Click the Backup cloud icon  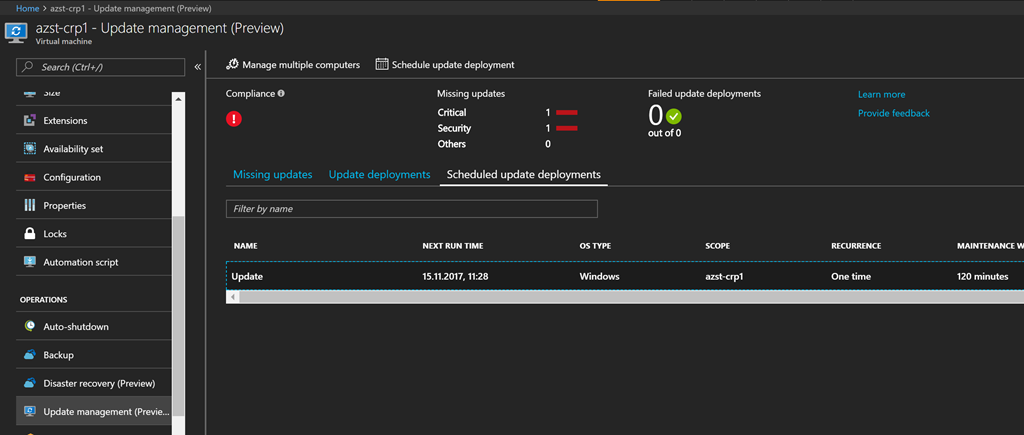pos(29,355)
